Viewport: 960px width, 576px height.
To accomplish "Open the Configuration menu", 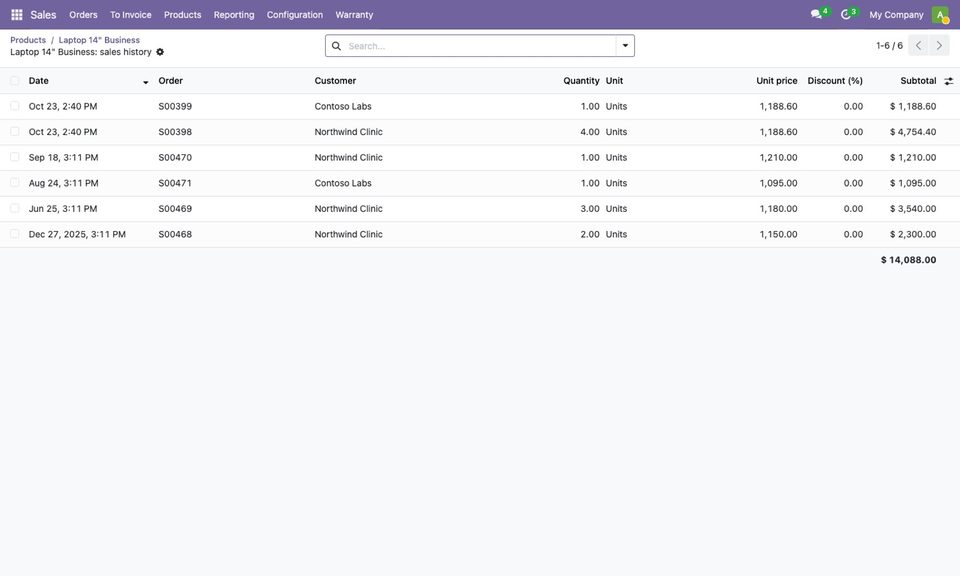I will coord(294,15).
